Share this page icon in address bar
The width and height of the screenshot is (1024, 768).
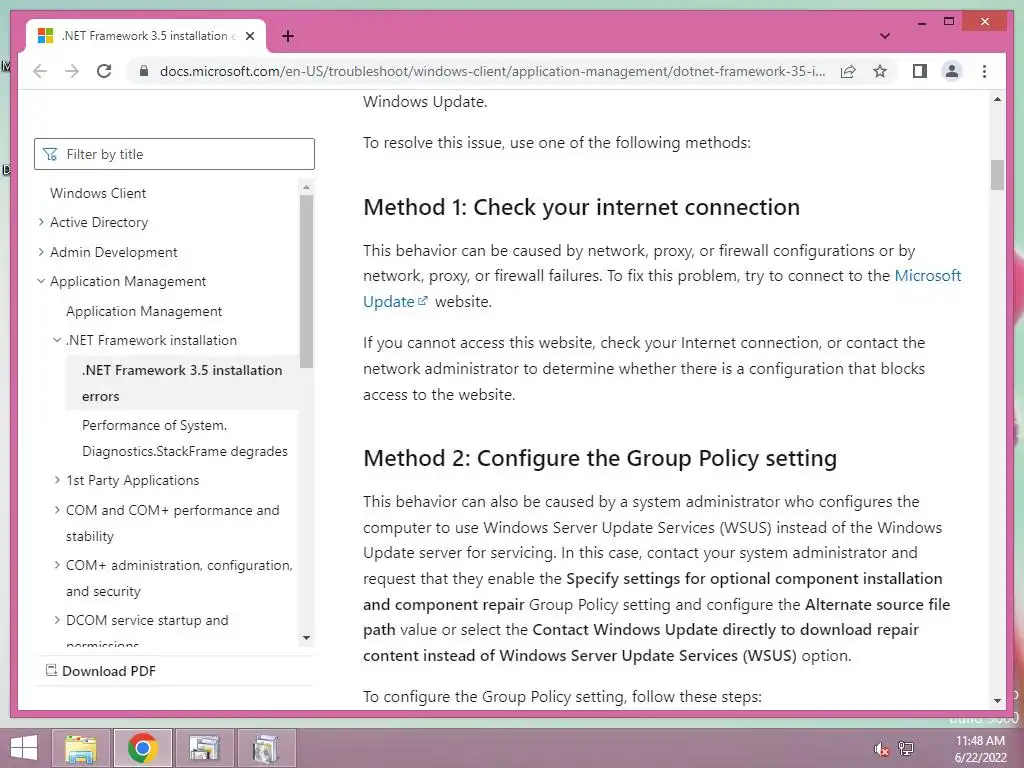[848, 71]
